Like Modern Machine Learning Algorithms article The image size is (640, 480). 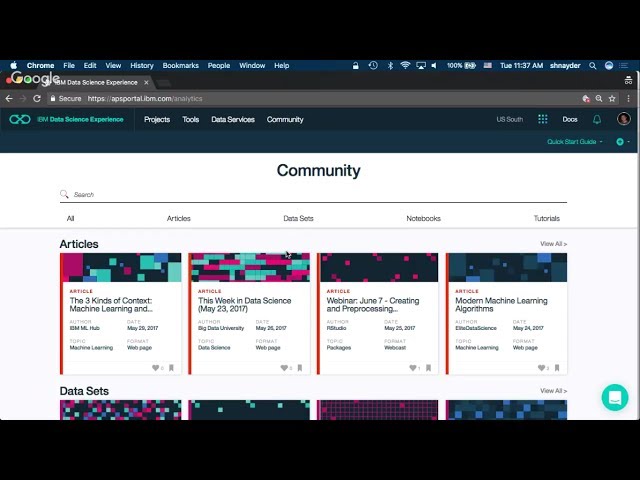[541, 368]
